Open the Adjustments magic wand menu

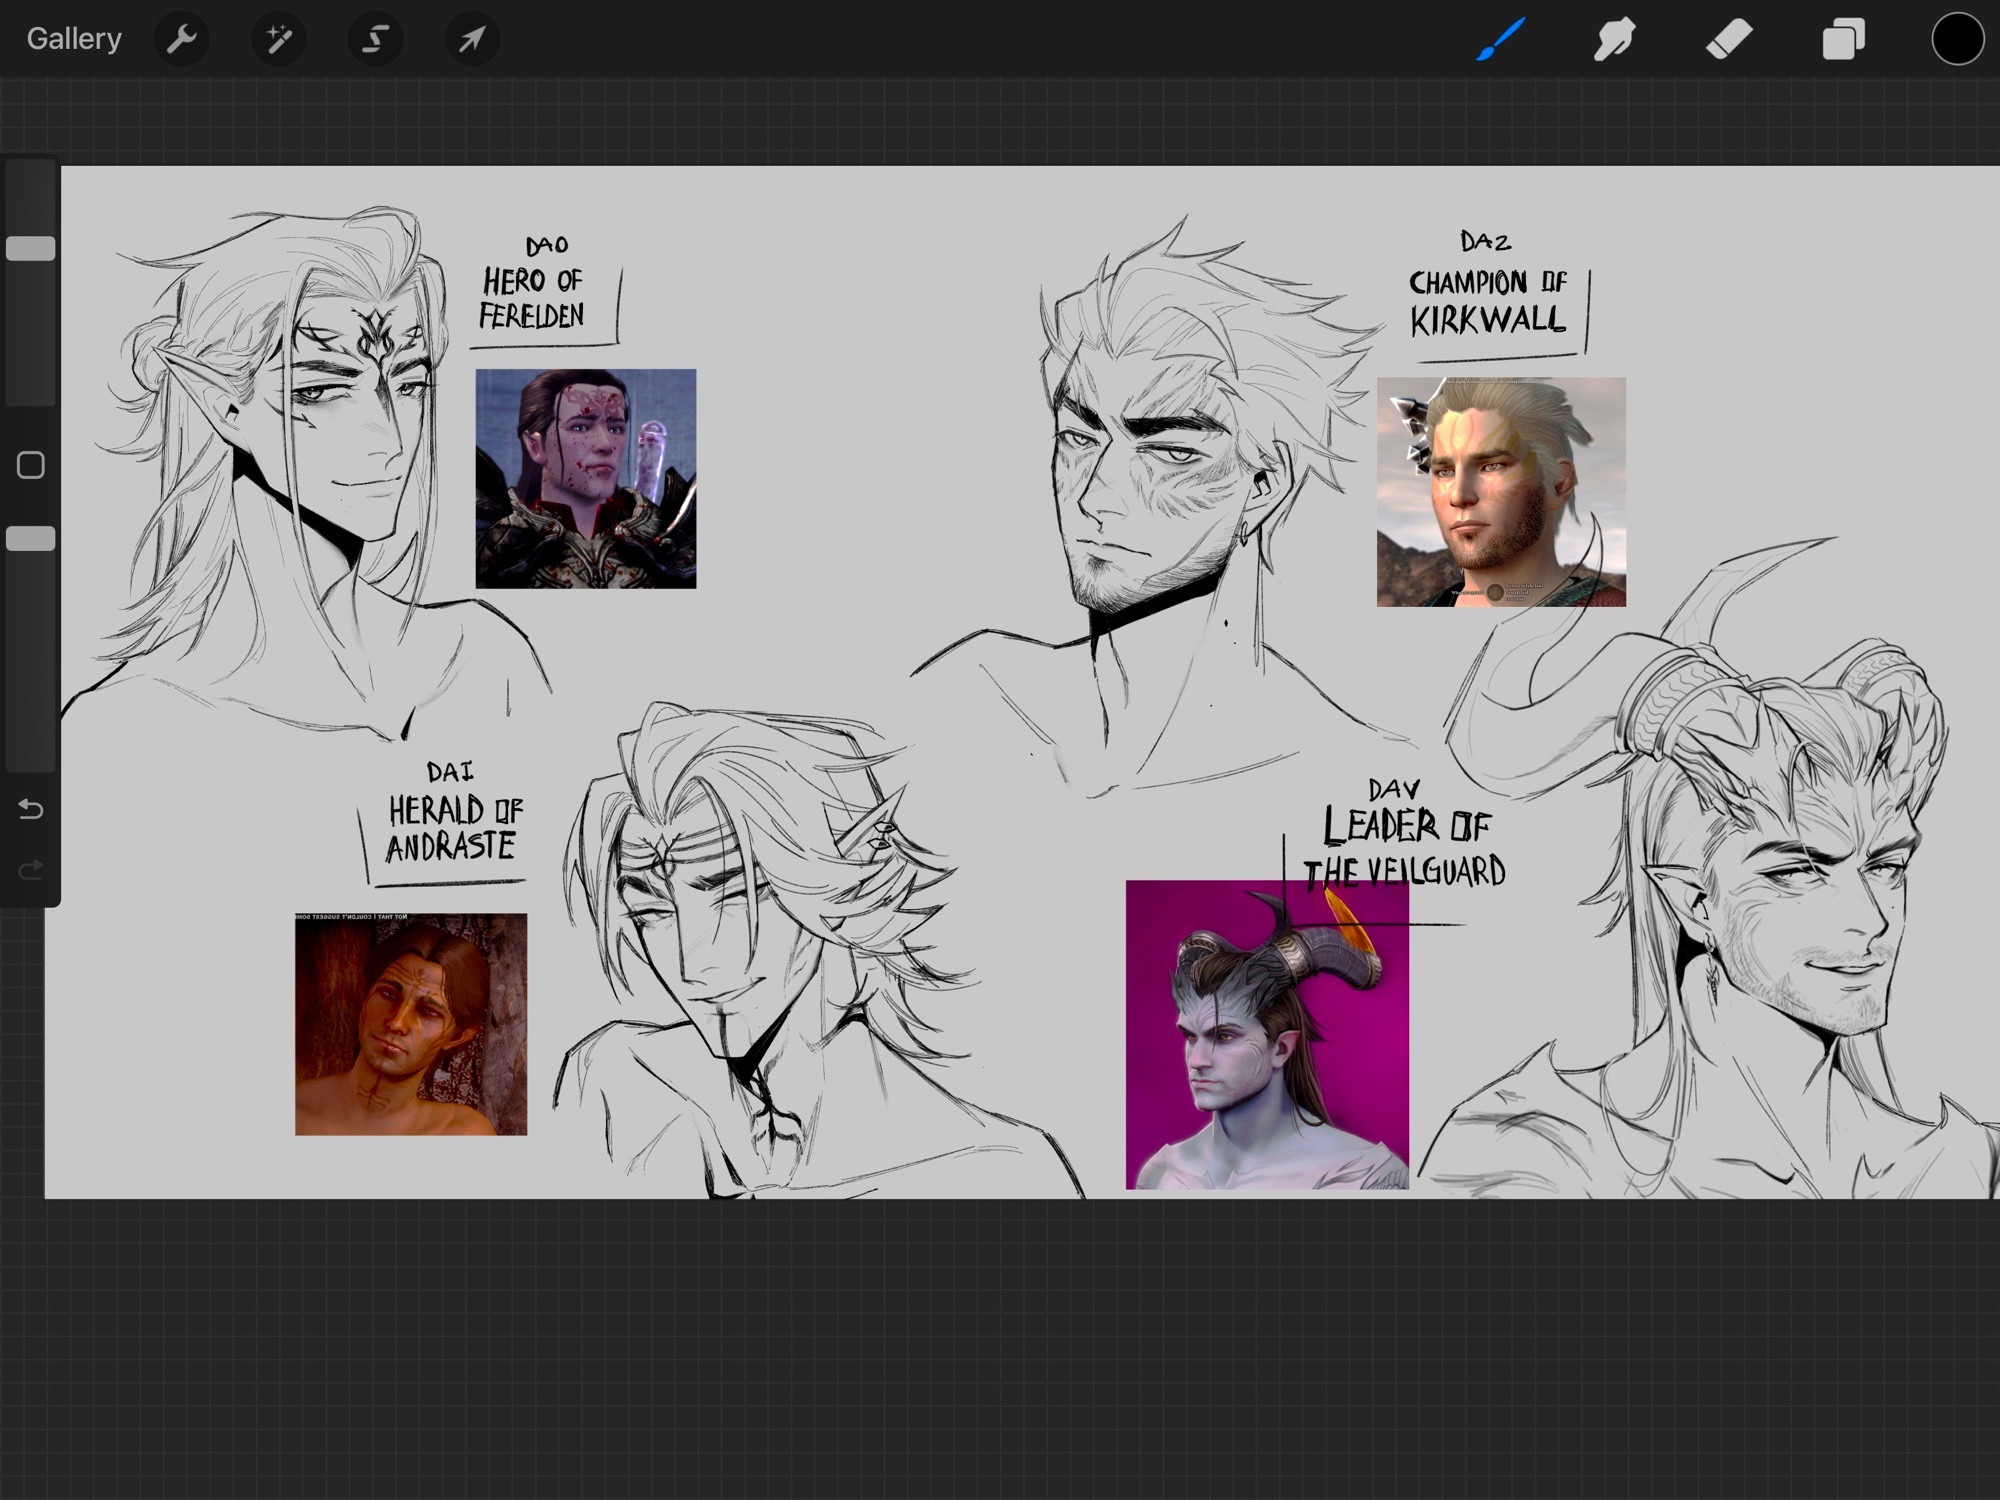point(278,39)
